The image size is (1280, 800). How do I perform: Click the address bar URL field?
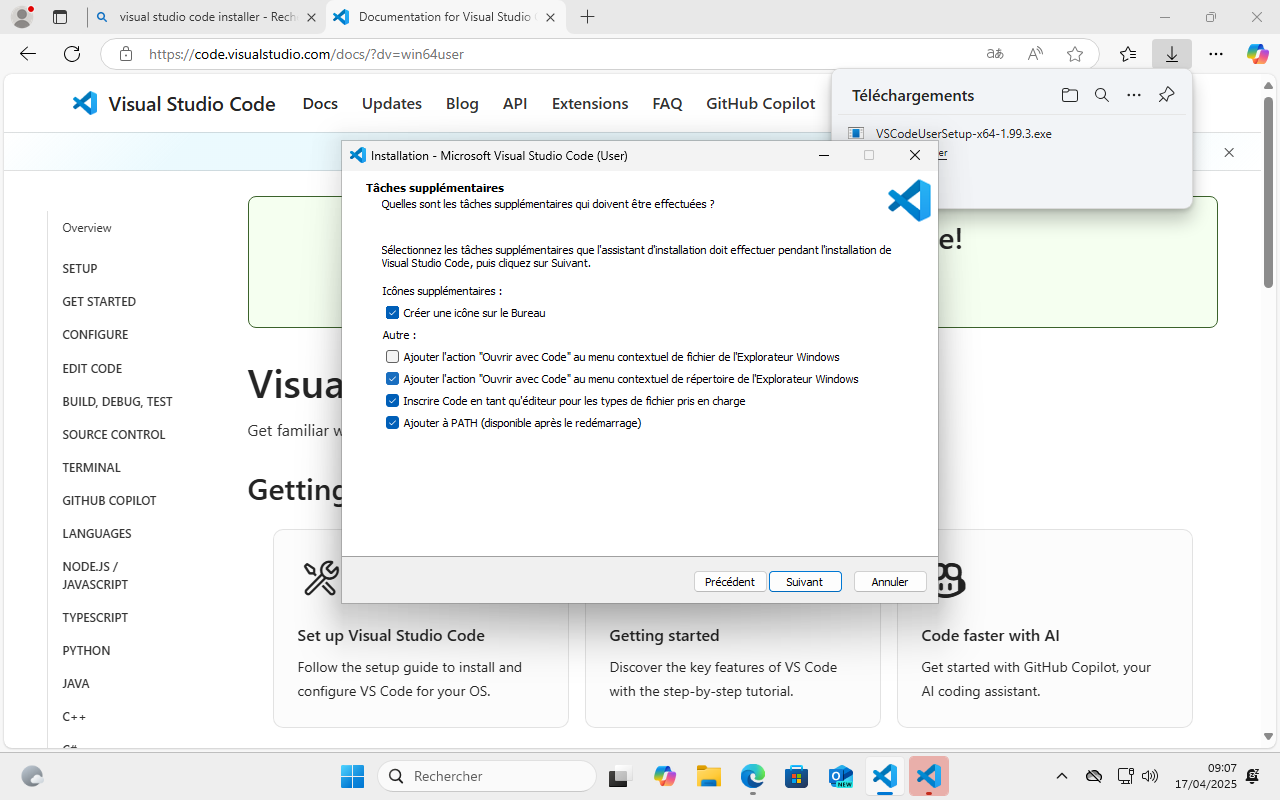click(x=560, y=54)
